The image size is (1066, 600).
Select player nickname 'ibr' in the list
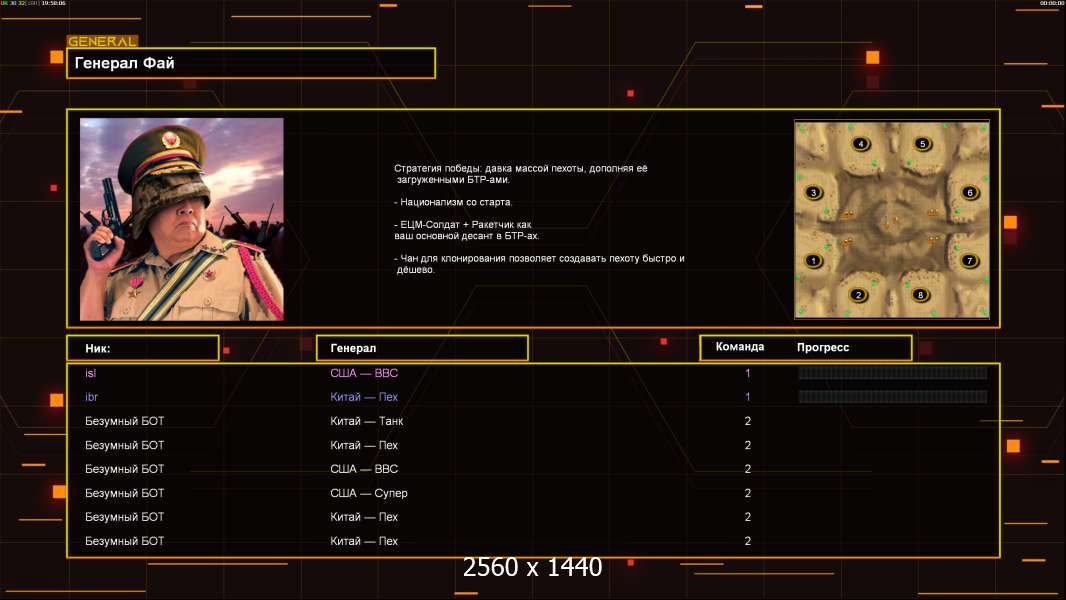pyautogui.click(x=91, y=397)
